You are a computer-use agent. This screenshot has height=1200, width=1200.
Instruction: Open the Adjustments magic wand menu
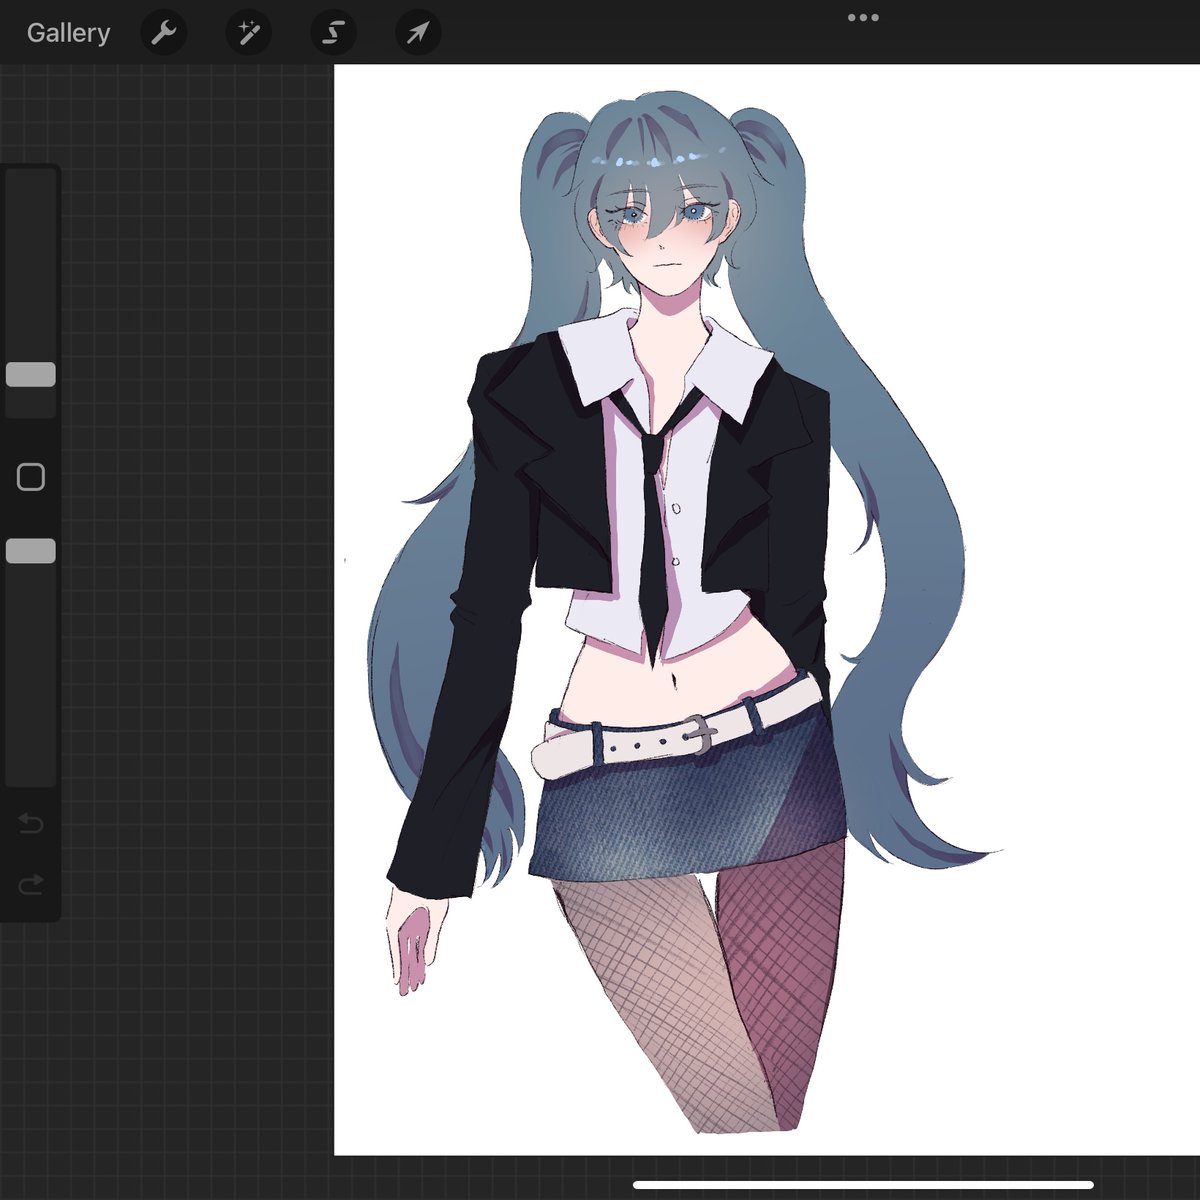248,33
